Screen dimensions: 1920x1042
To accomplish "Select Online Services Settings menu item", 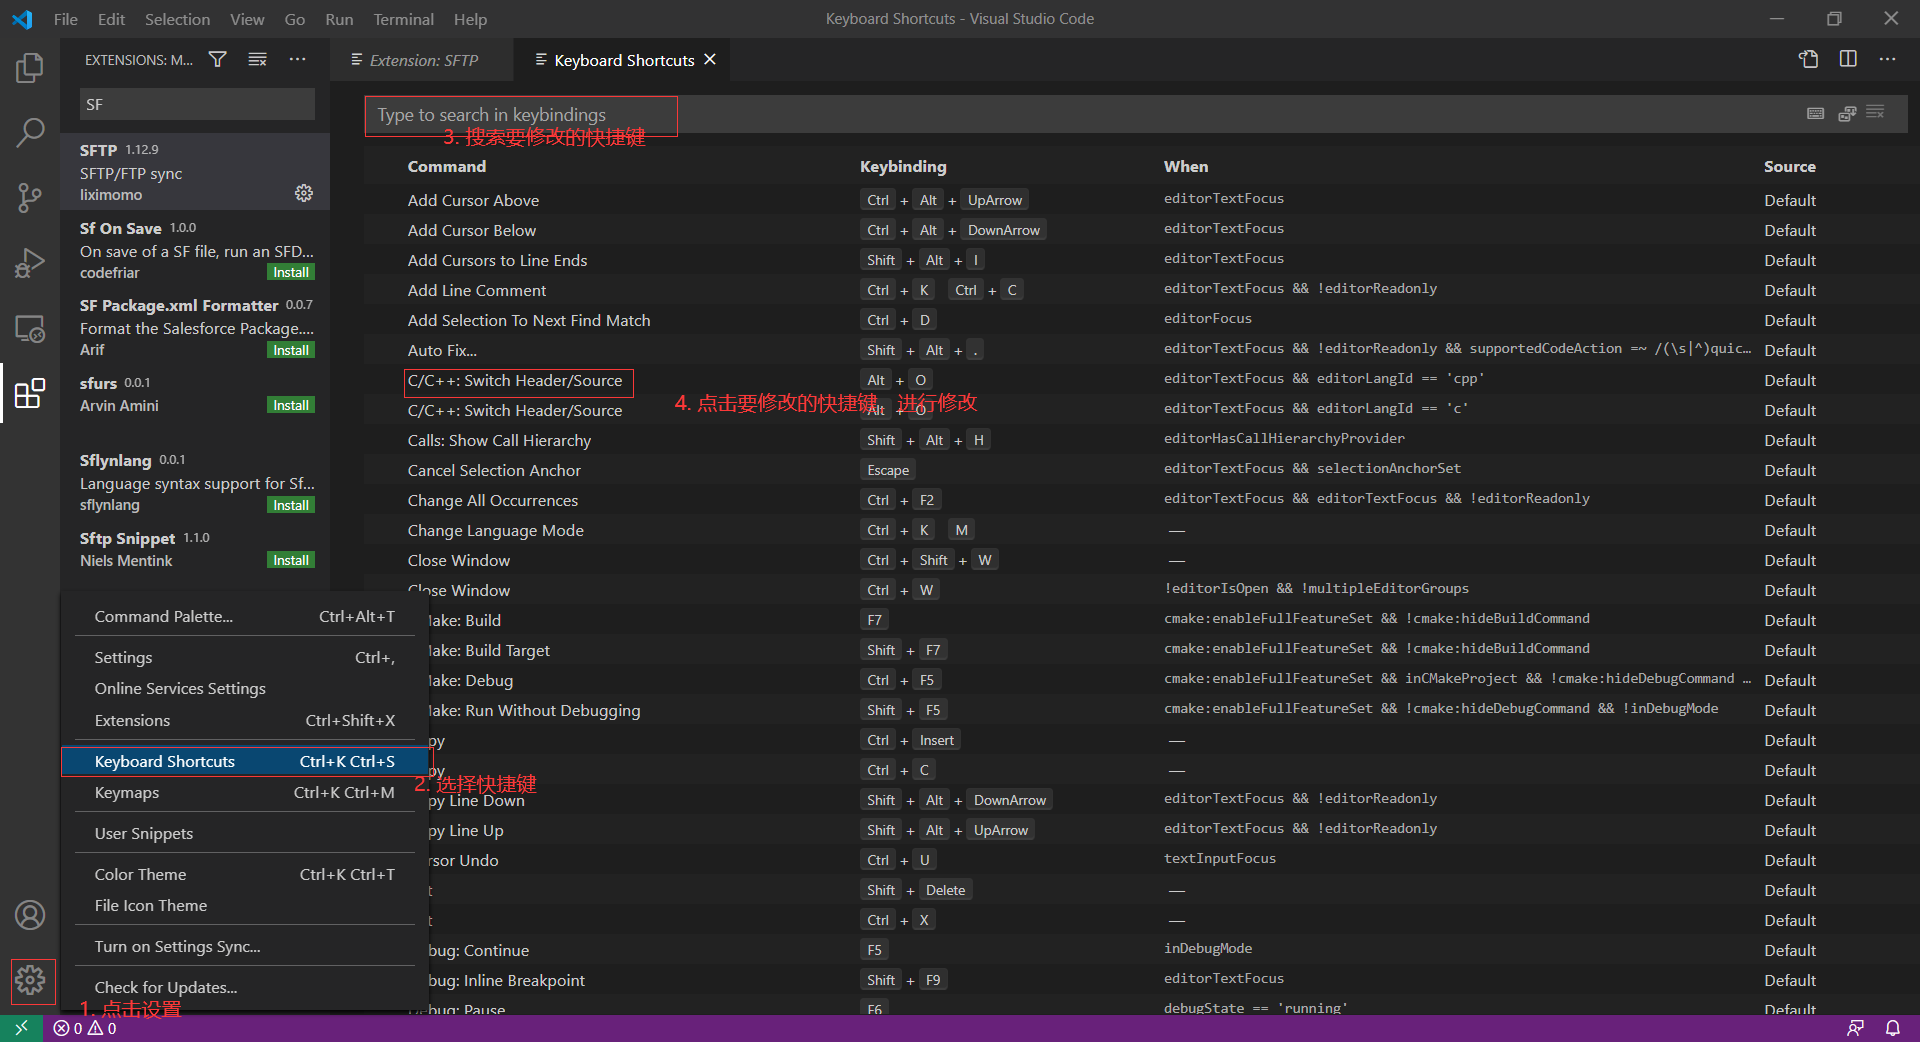I will (245, 688).
